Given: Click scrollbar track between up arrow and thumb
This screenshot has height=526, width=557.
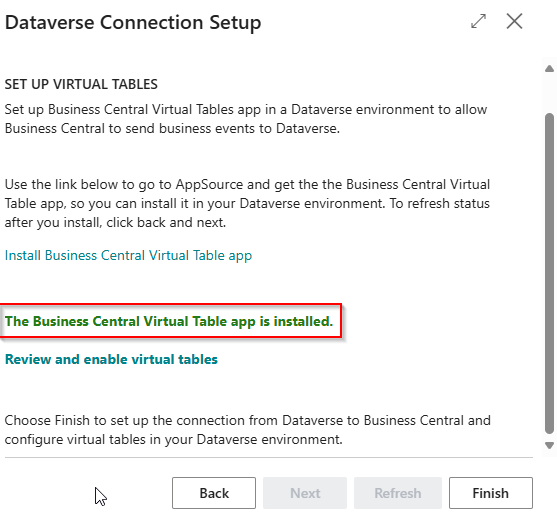Looking at the screenshot, I should pyautogui.click(x=550, y=93).
